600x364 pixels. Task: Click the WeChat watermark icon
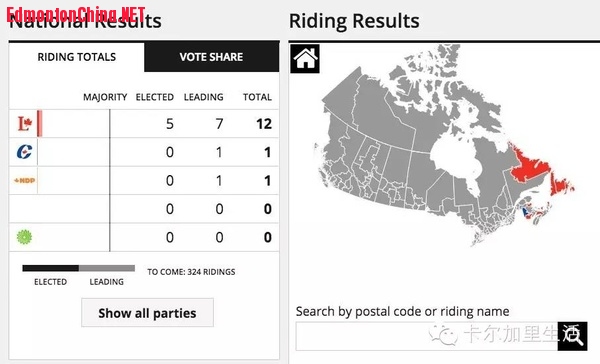tap(443, 335)
